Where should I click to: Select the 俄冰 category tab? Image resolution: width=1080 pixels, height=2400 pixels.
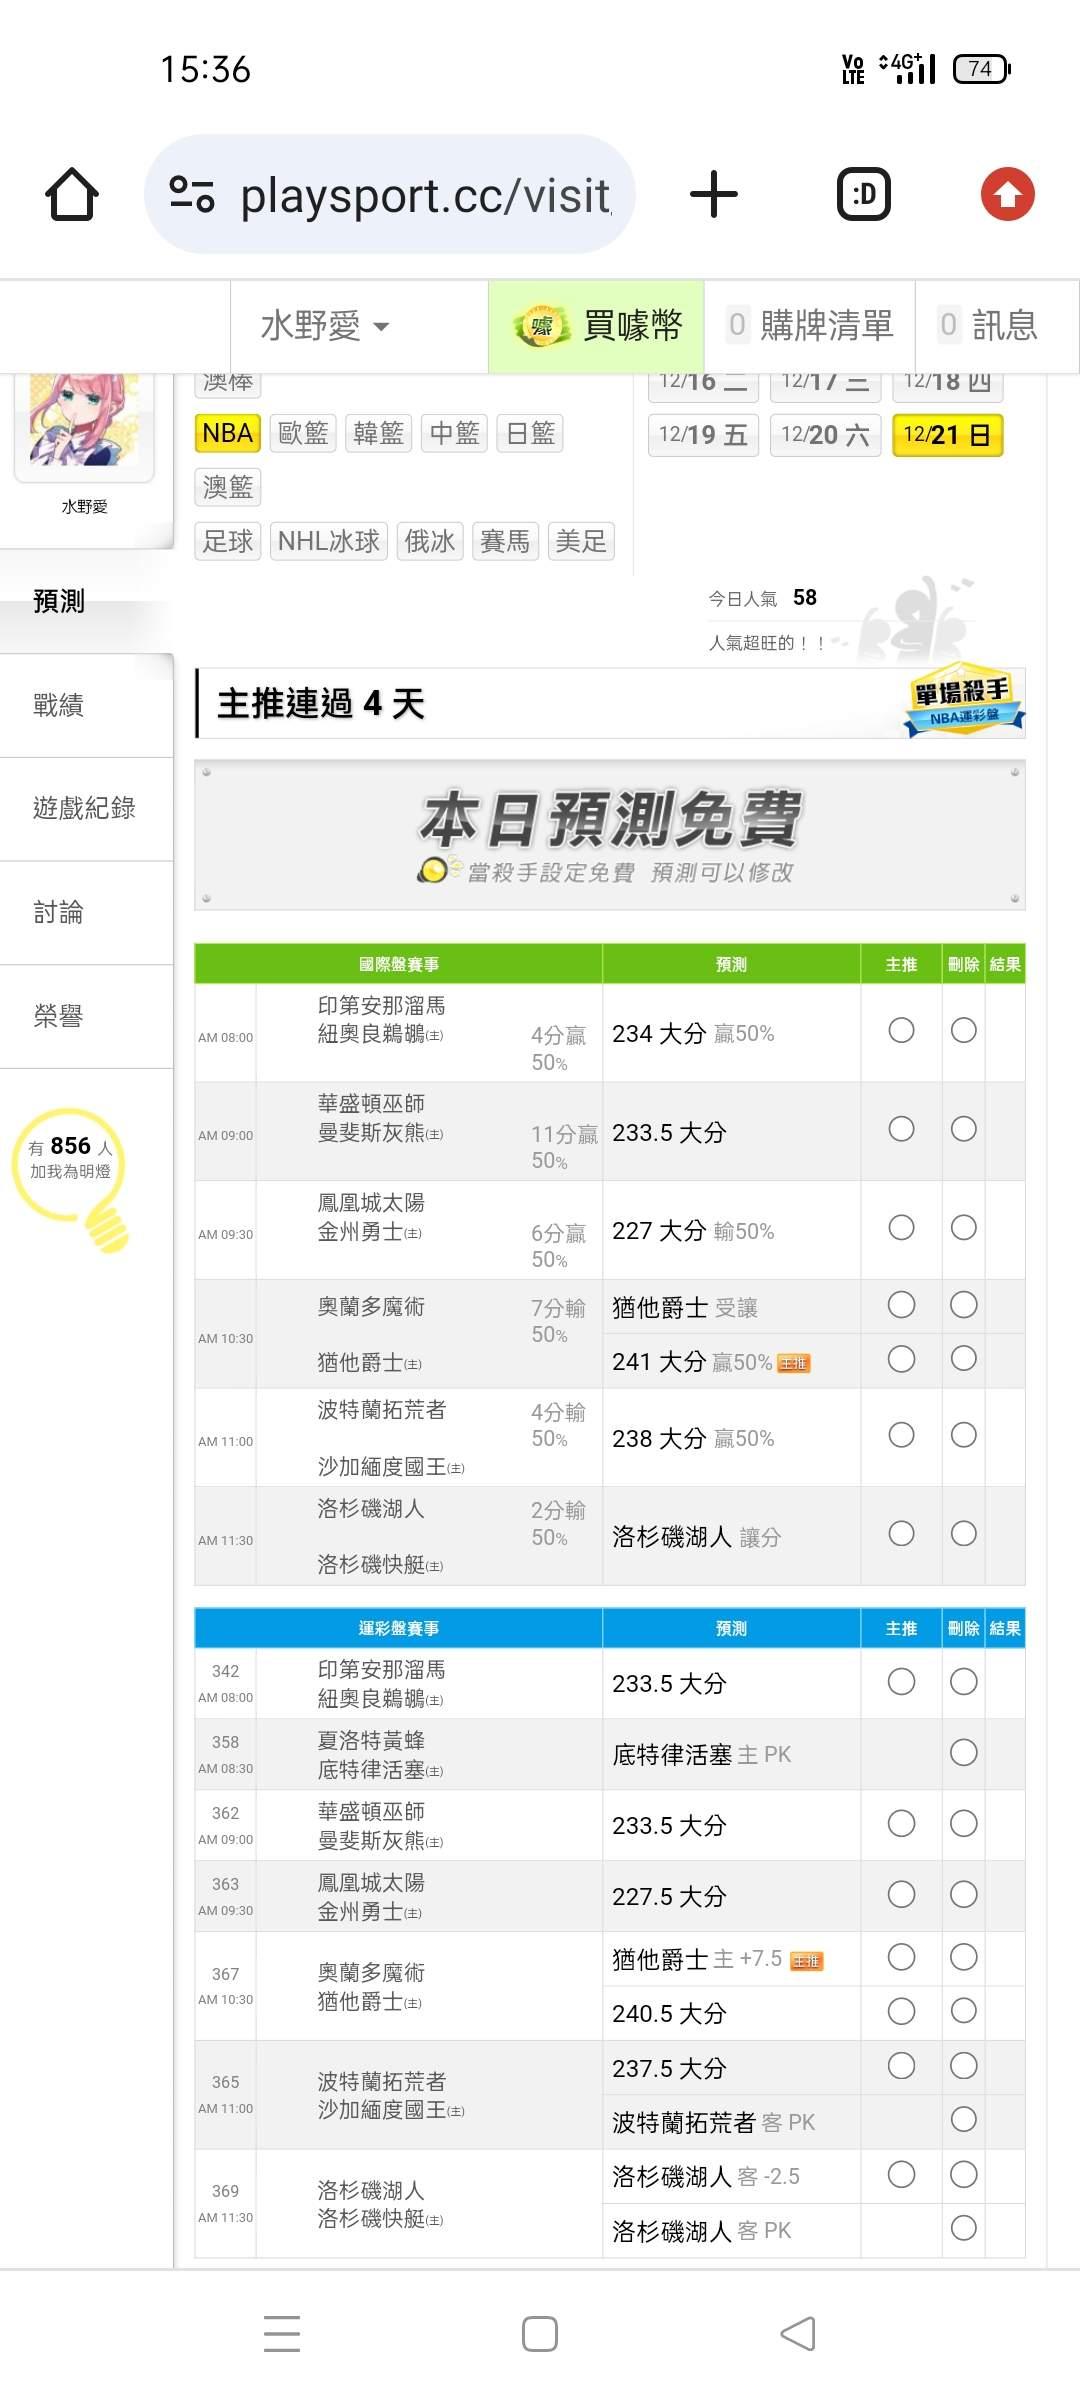point(430,541)
